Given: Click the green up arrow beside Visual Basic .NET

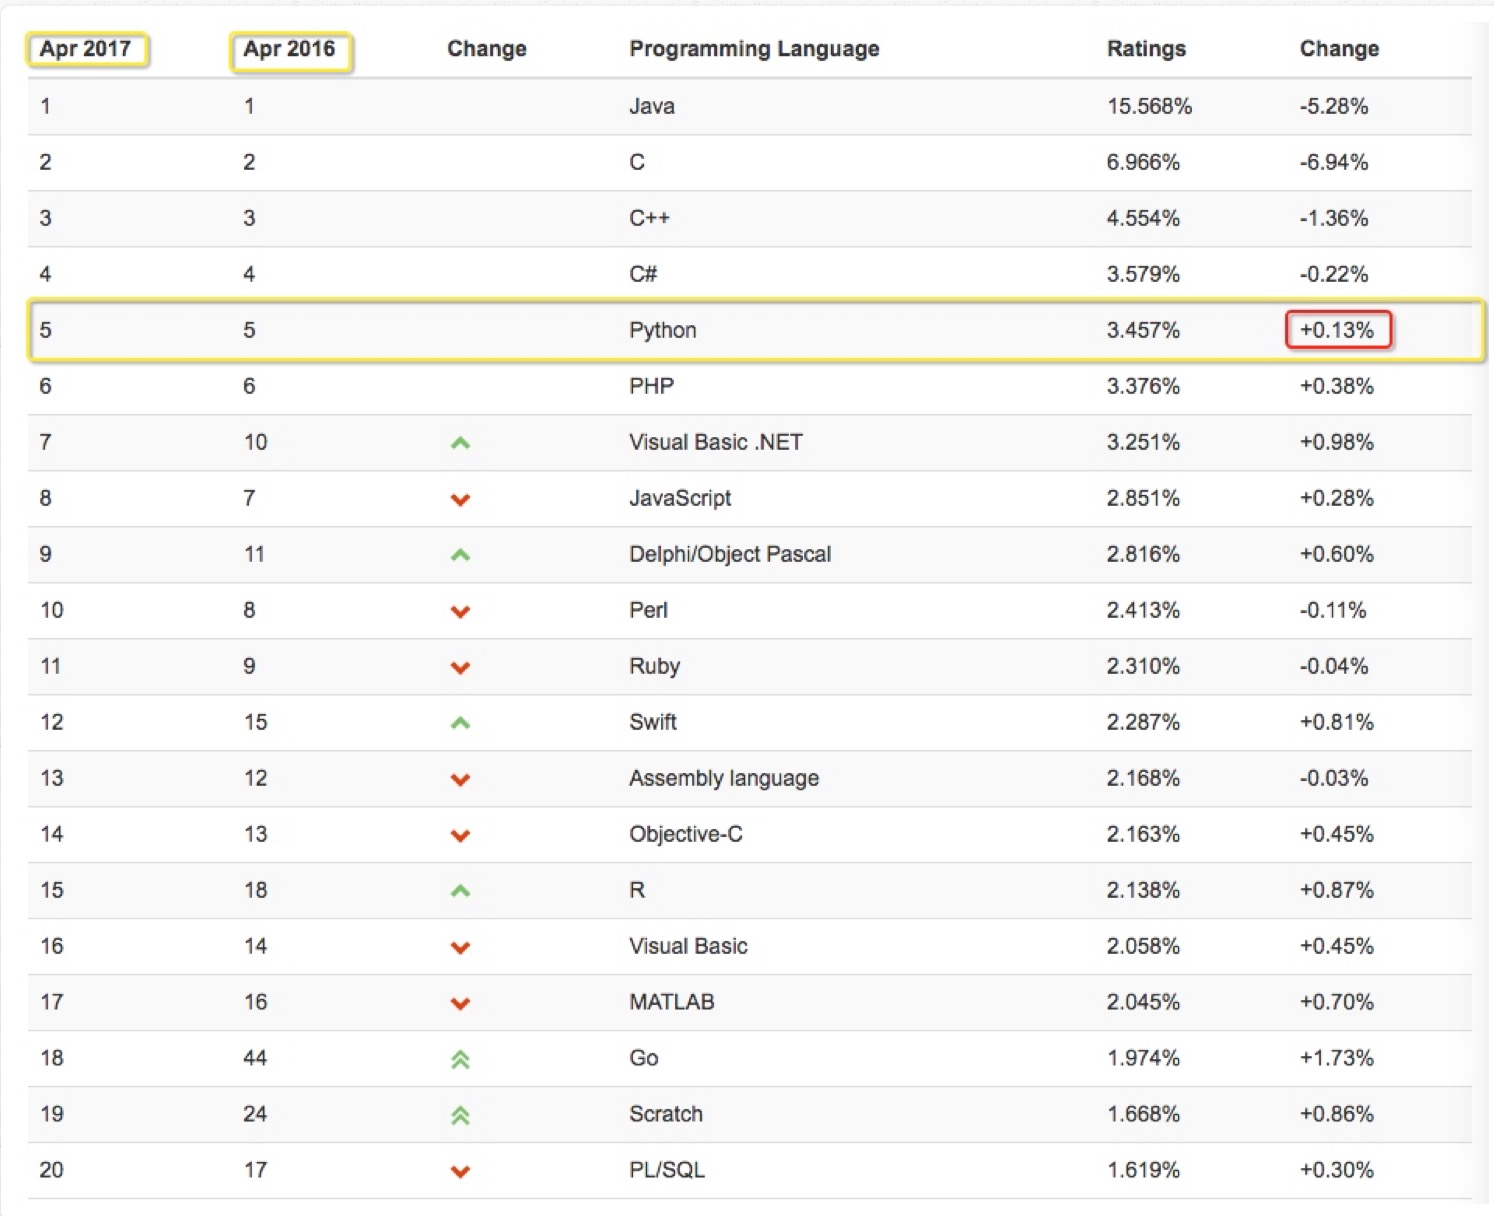Looking at the screenshot, I should click(x=461, y=442).
